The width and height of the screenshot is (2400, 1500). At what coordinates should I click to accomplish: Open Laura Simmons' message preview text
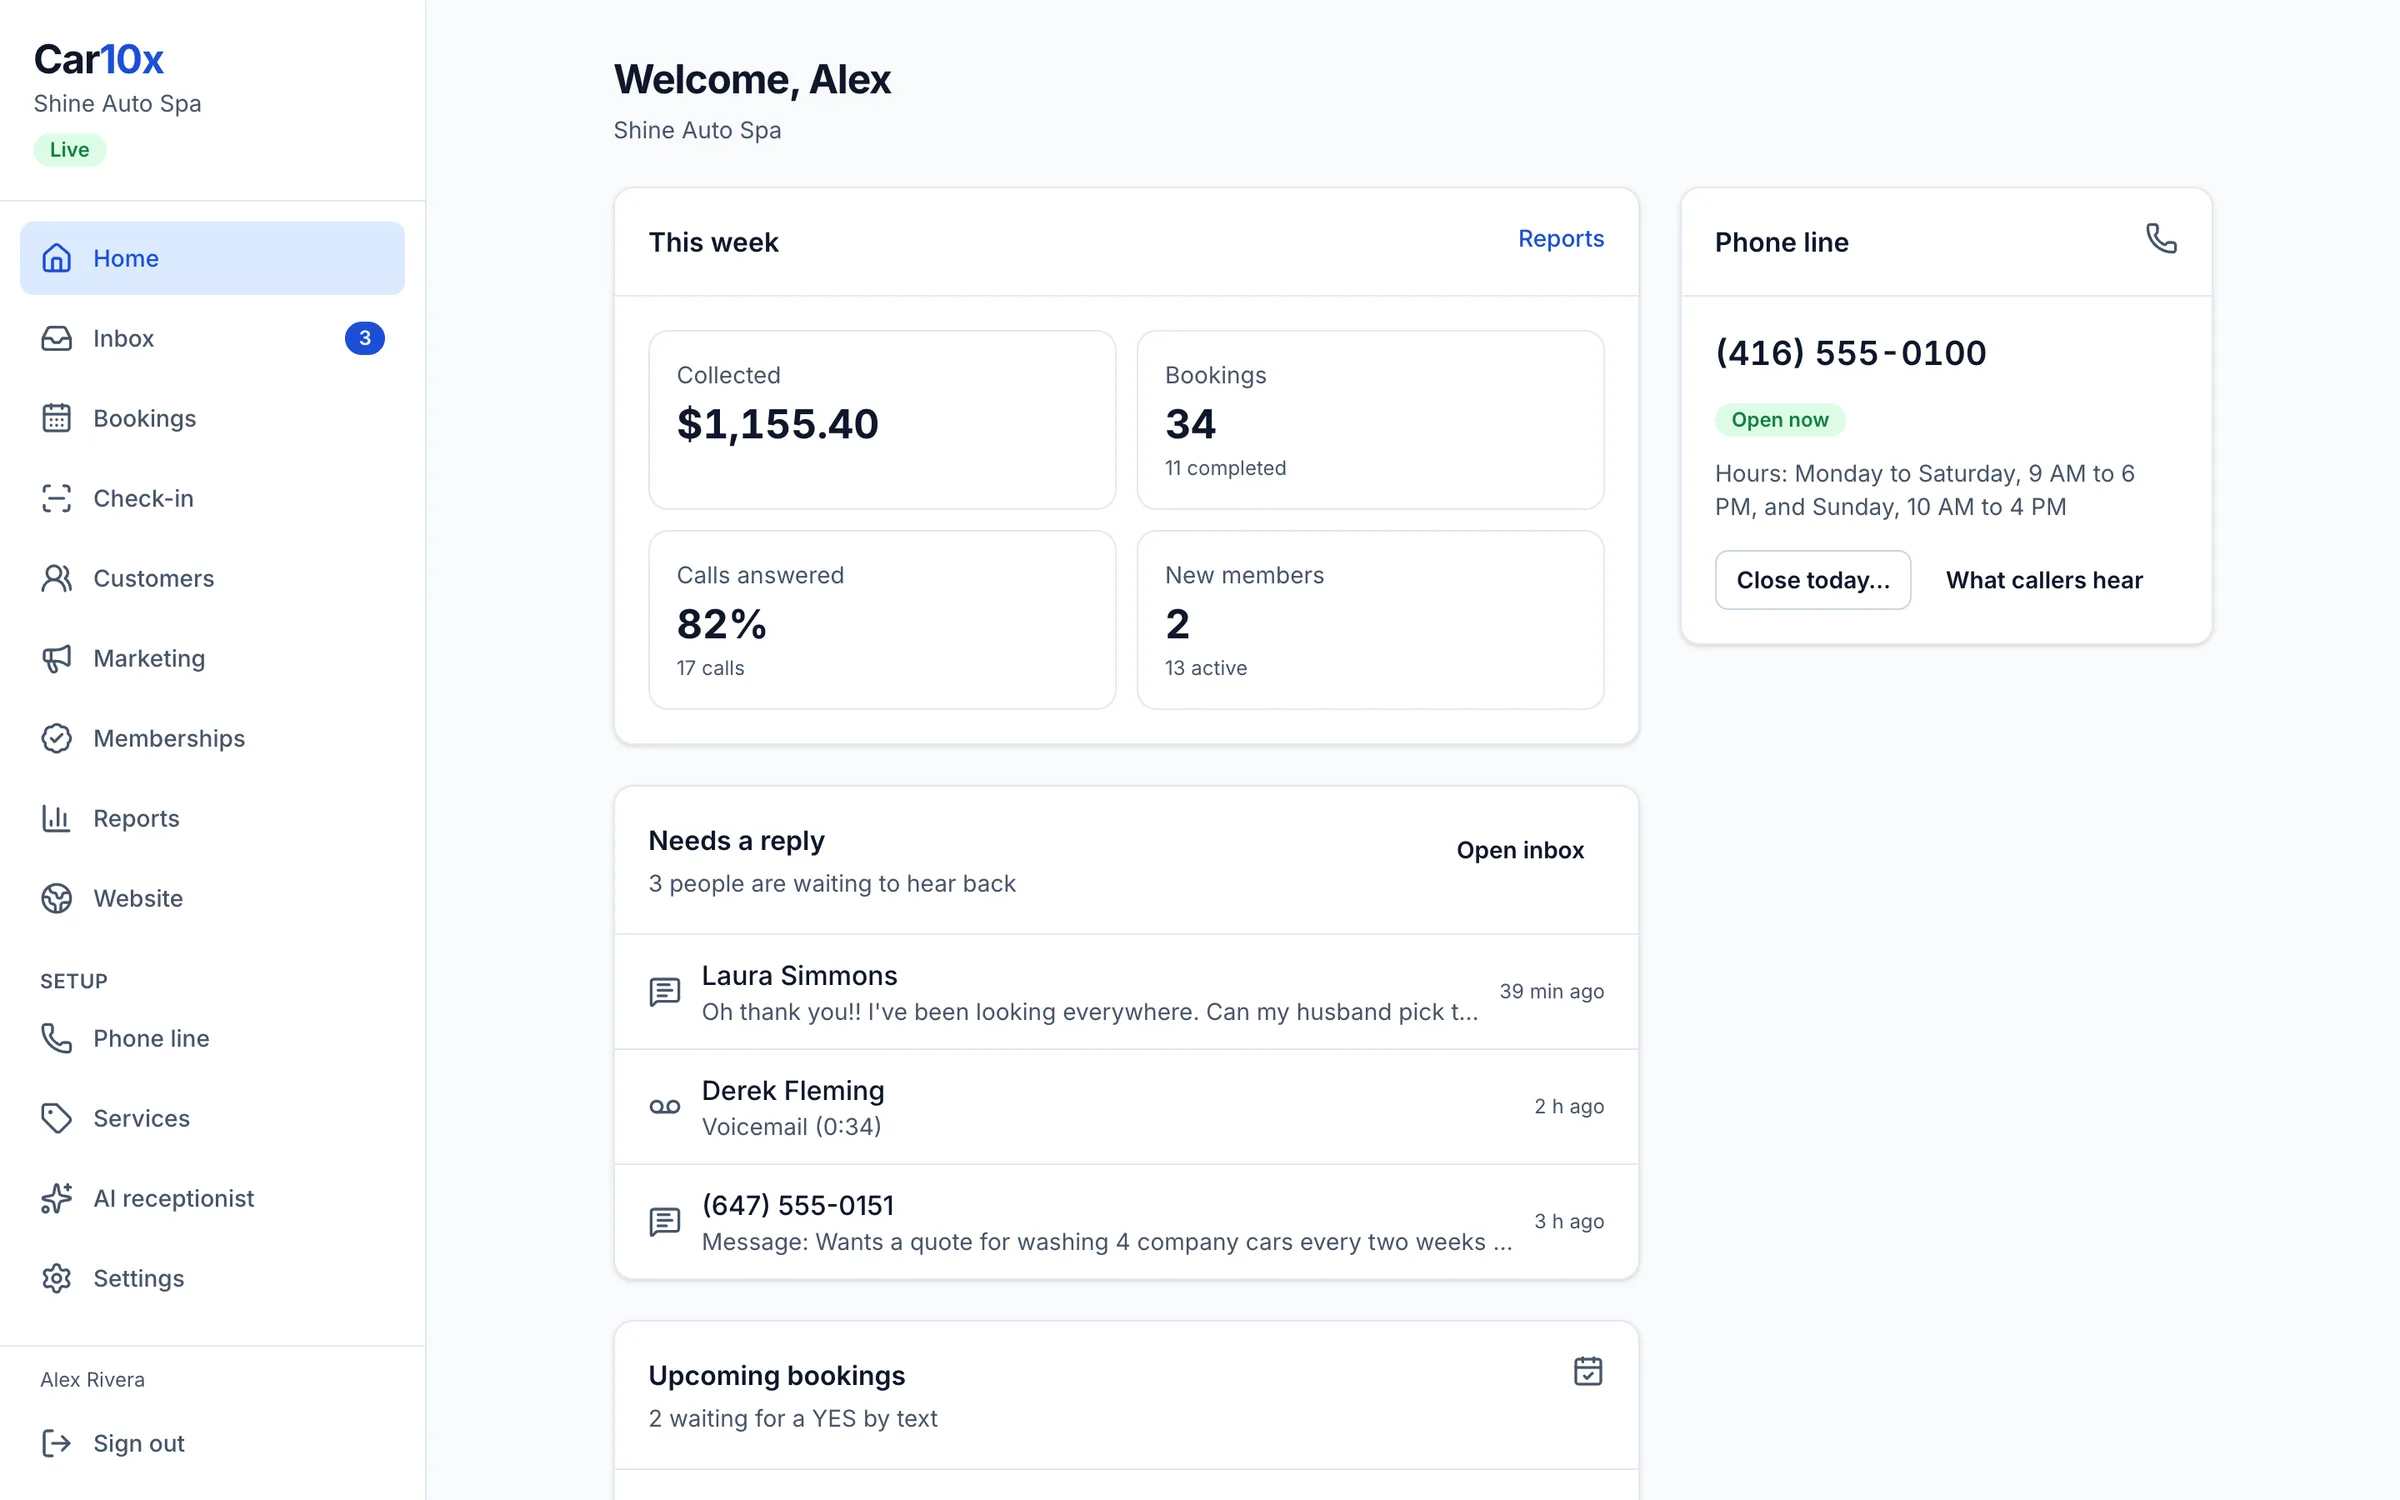(x=1090, y=1012)
